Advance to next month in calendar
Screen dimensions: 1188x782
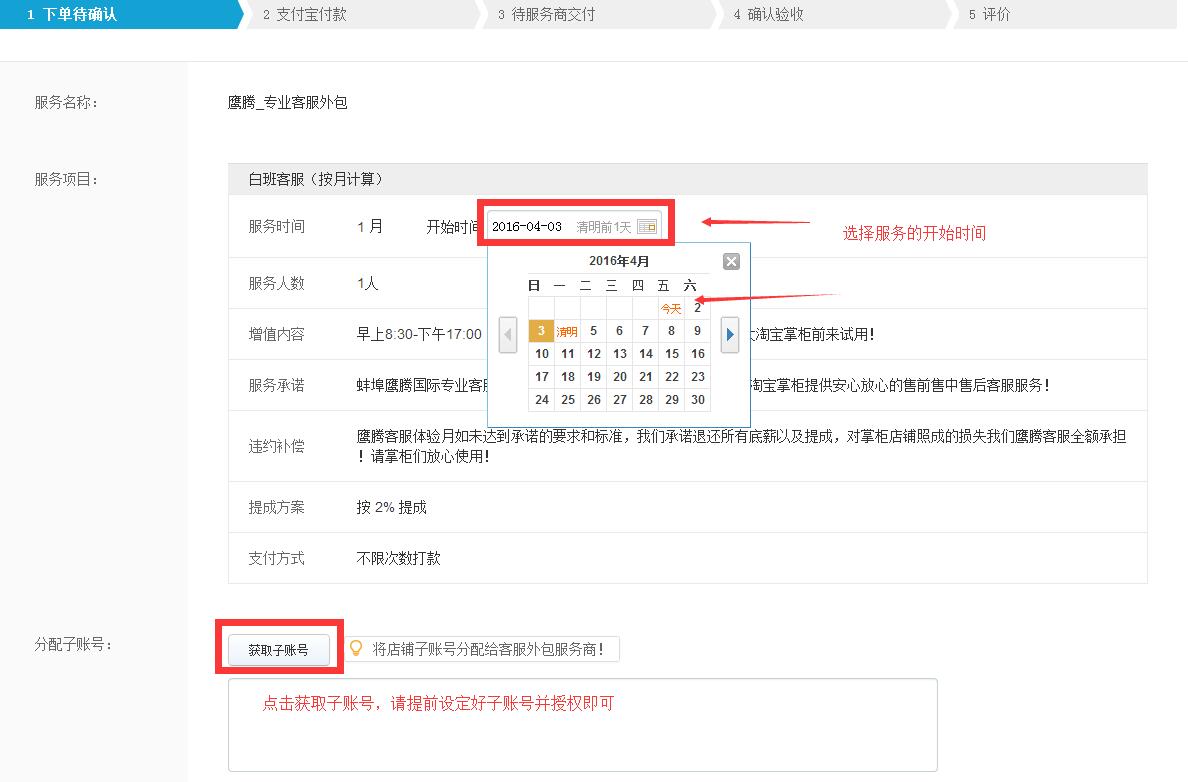click(x=730, y=334)
